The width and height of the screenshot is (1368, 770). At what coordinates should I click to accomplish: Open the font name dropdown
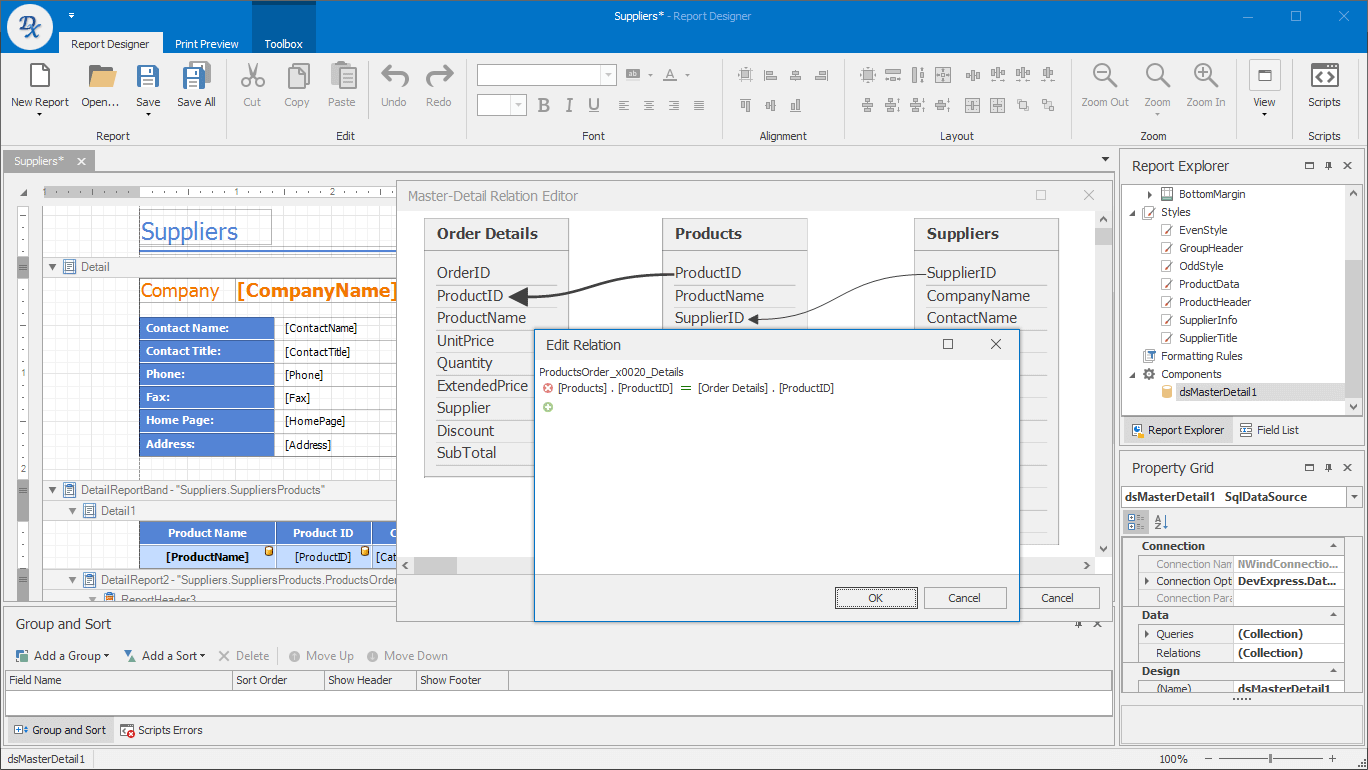pos(608,75)
